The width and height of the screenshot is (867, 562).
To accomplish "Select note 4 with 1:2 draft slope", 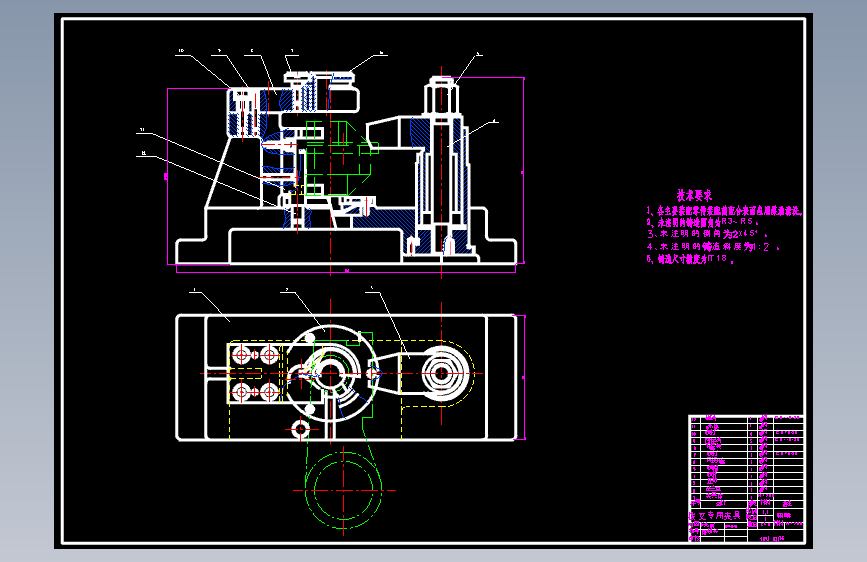I will (x=713, y=247).
